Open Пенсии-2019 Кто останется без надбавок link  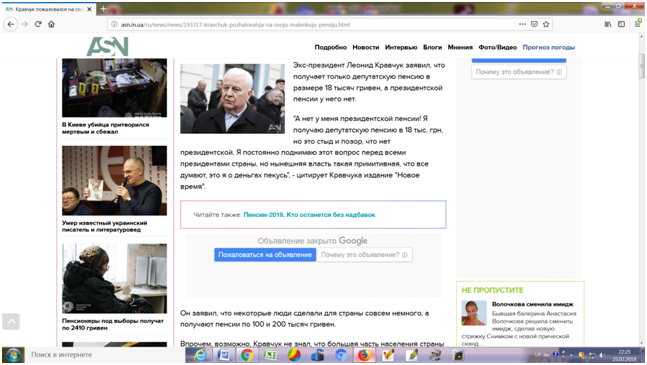click(309, 215)
